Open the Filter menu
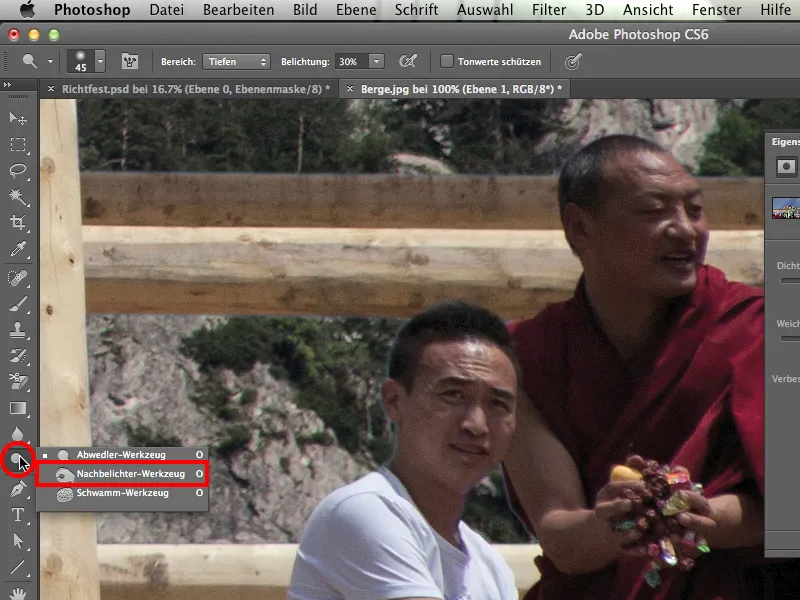Screen dimensions: 800x600 tap(549, 10)
